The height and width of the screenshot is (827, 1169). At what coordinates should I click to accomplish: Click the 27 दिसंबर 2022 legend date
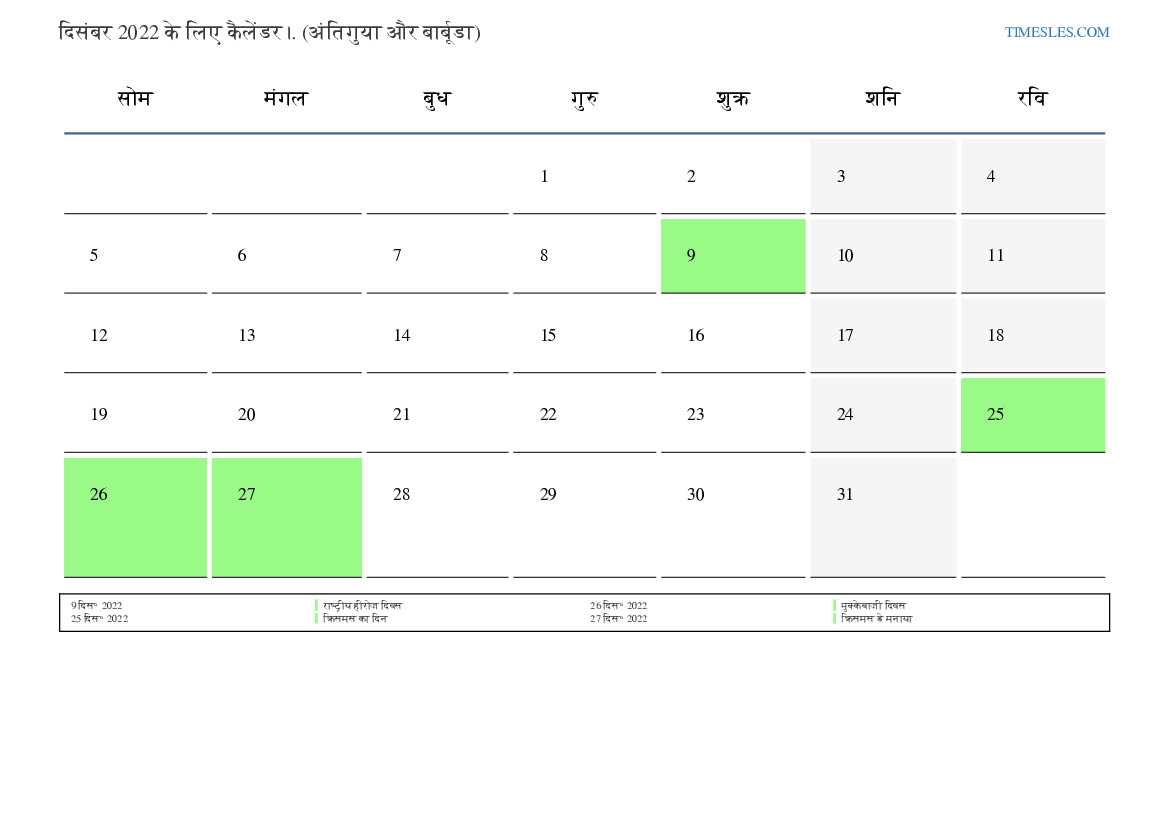tap(618, 619)
